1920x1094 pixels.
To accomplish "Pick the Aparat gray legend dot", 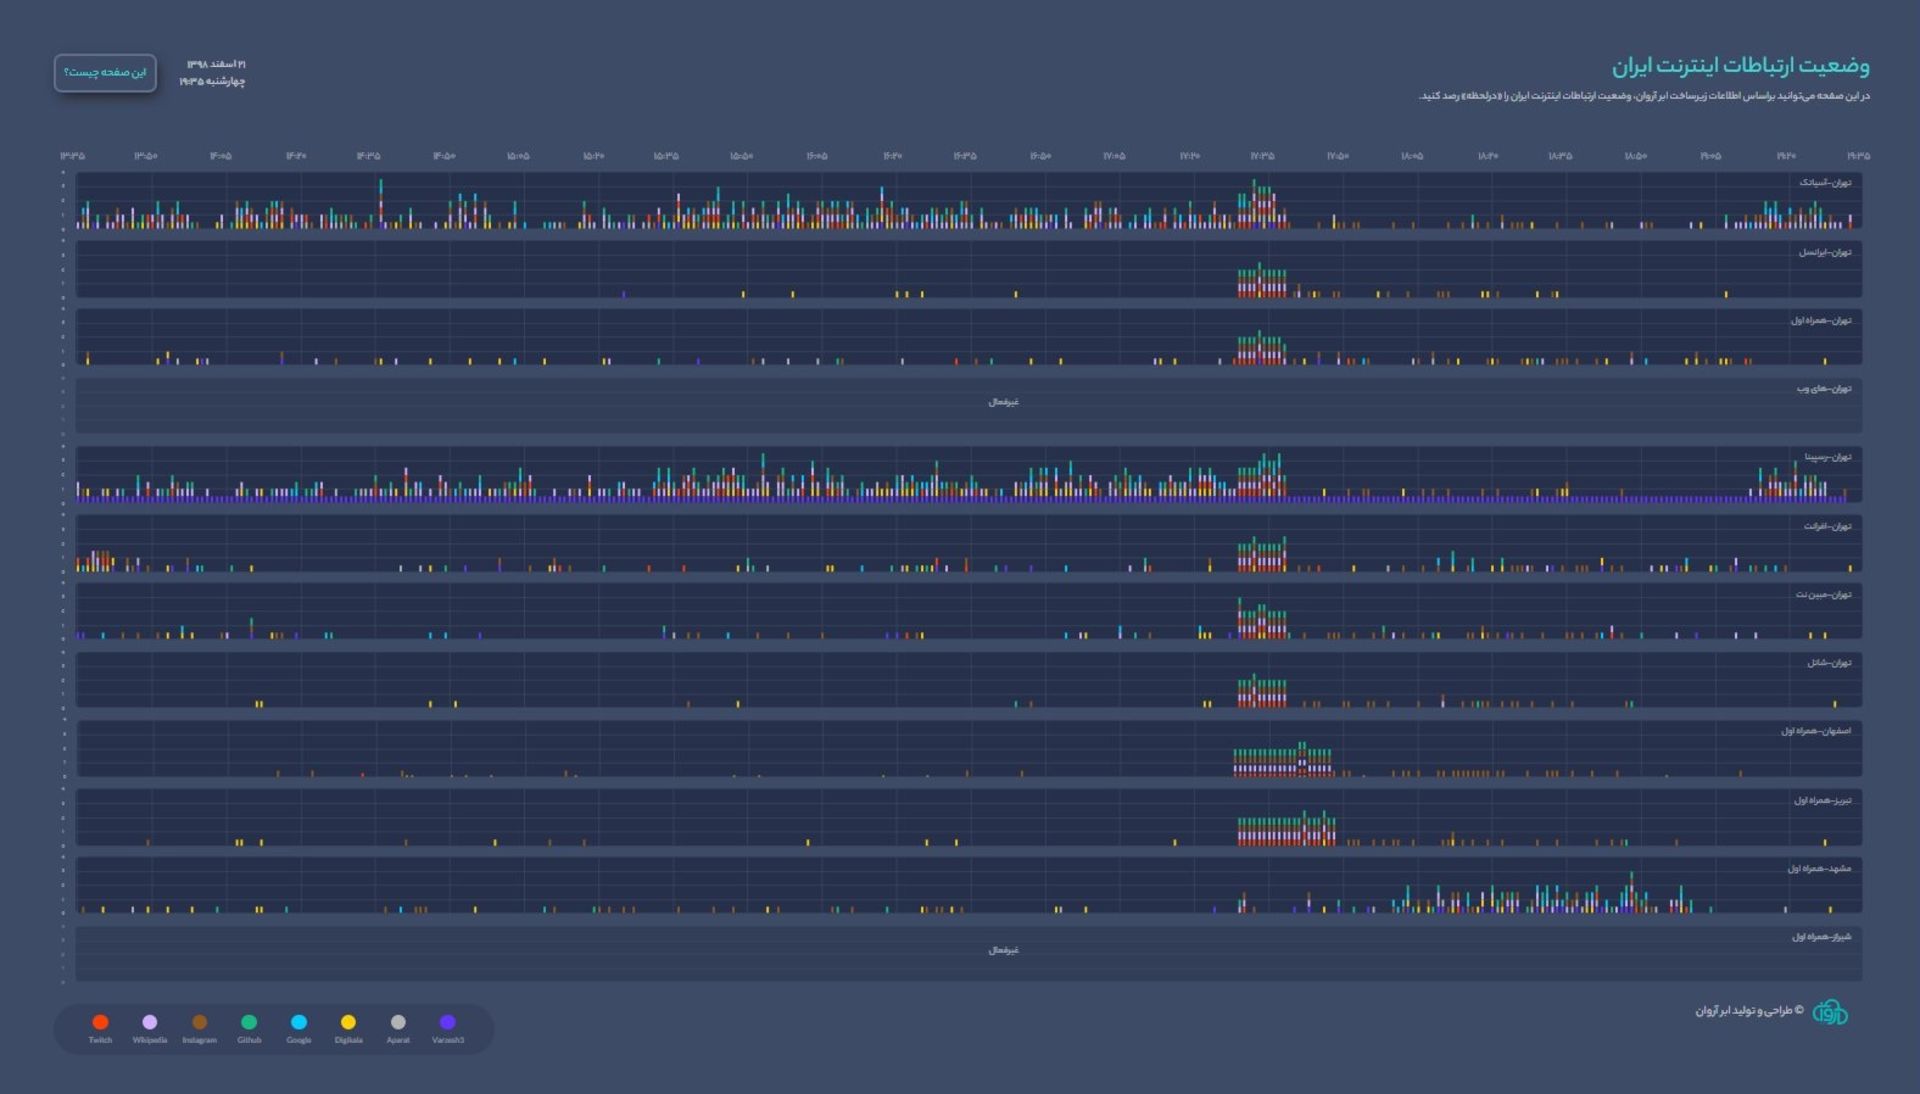I will point(398,1022).
